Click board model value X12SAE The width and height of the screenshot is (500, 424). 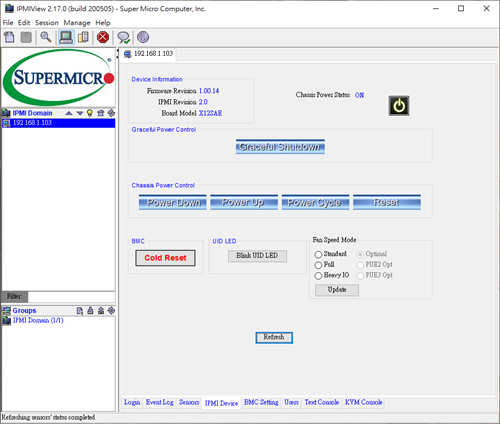[210, 113]
